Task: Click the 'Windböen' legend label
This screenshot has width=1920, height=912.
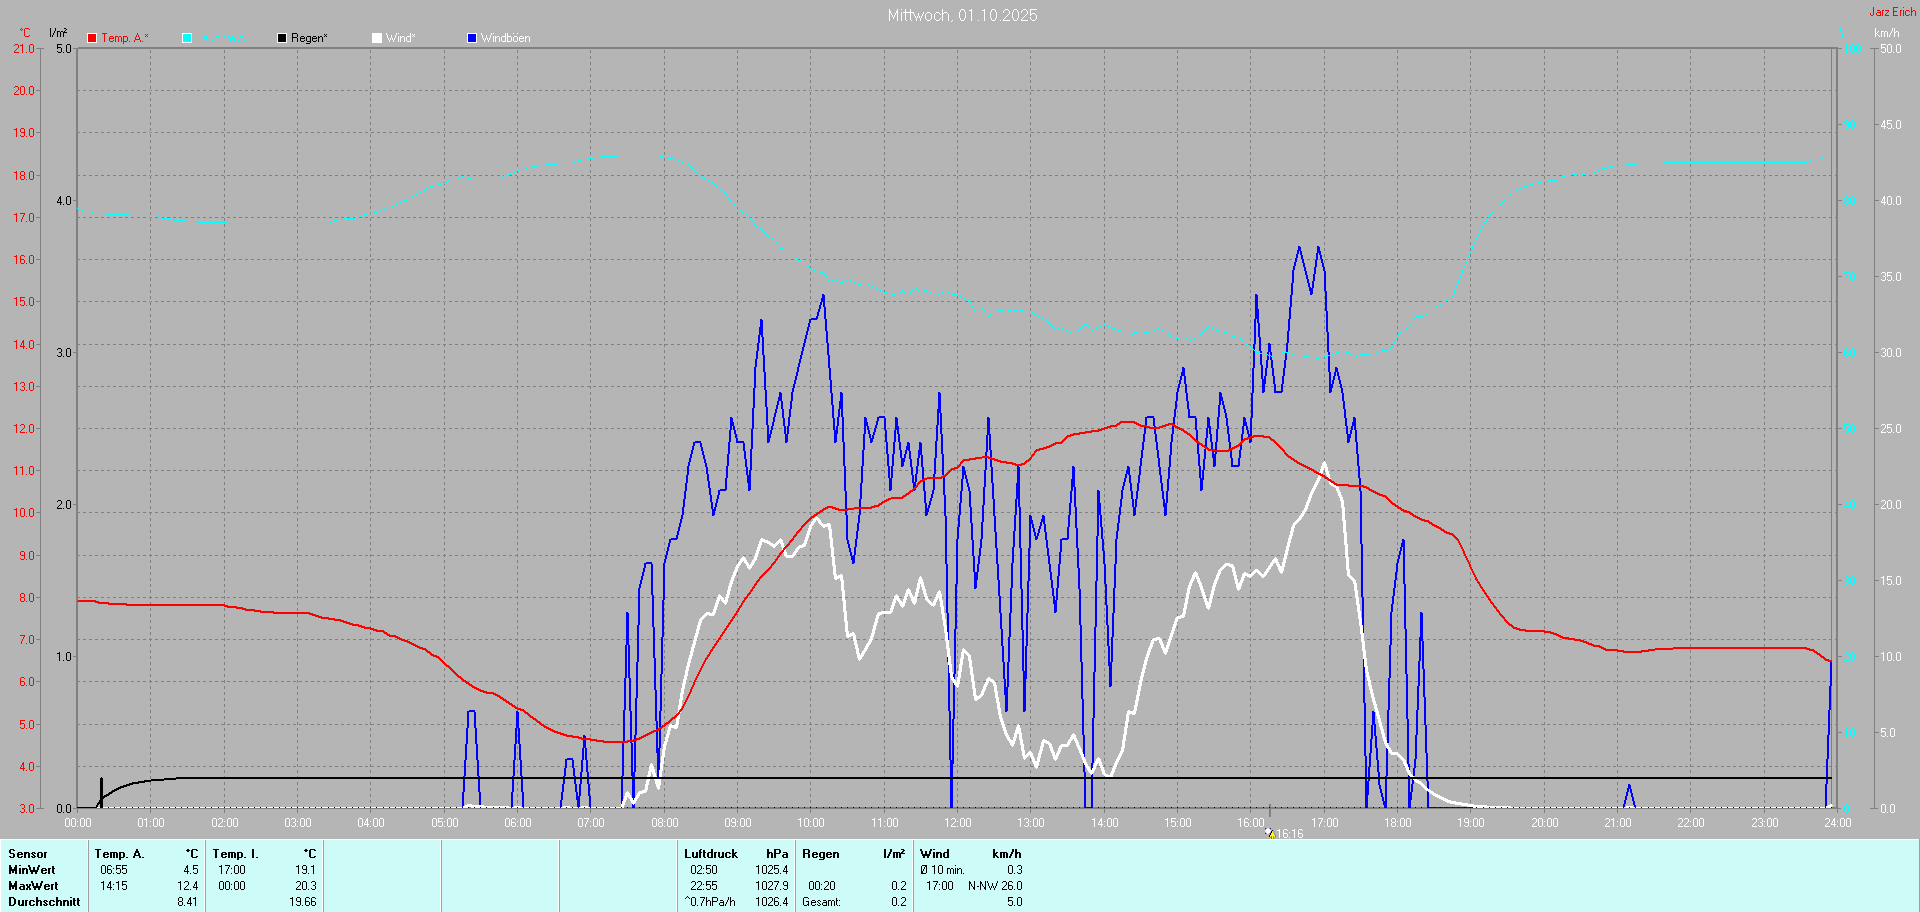Action: 506,38
